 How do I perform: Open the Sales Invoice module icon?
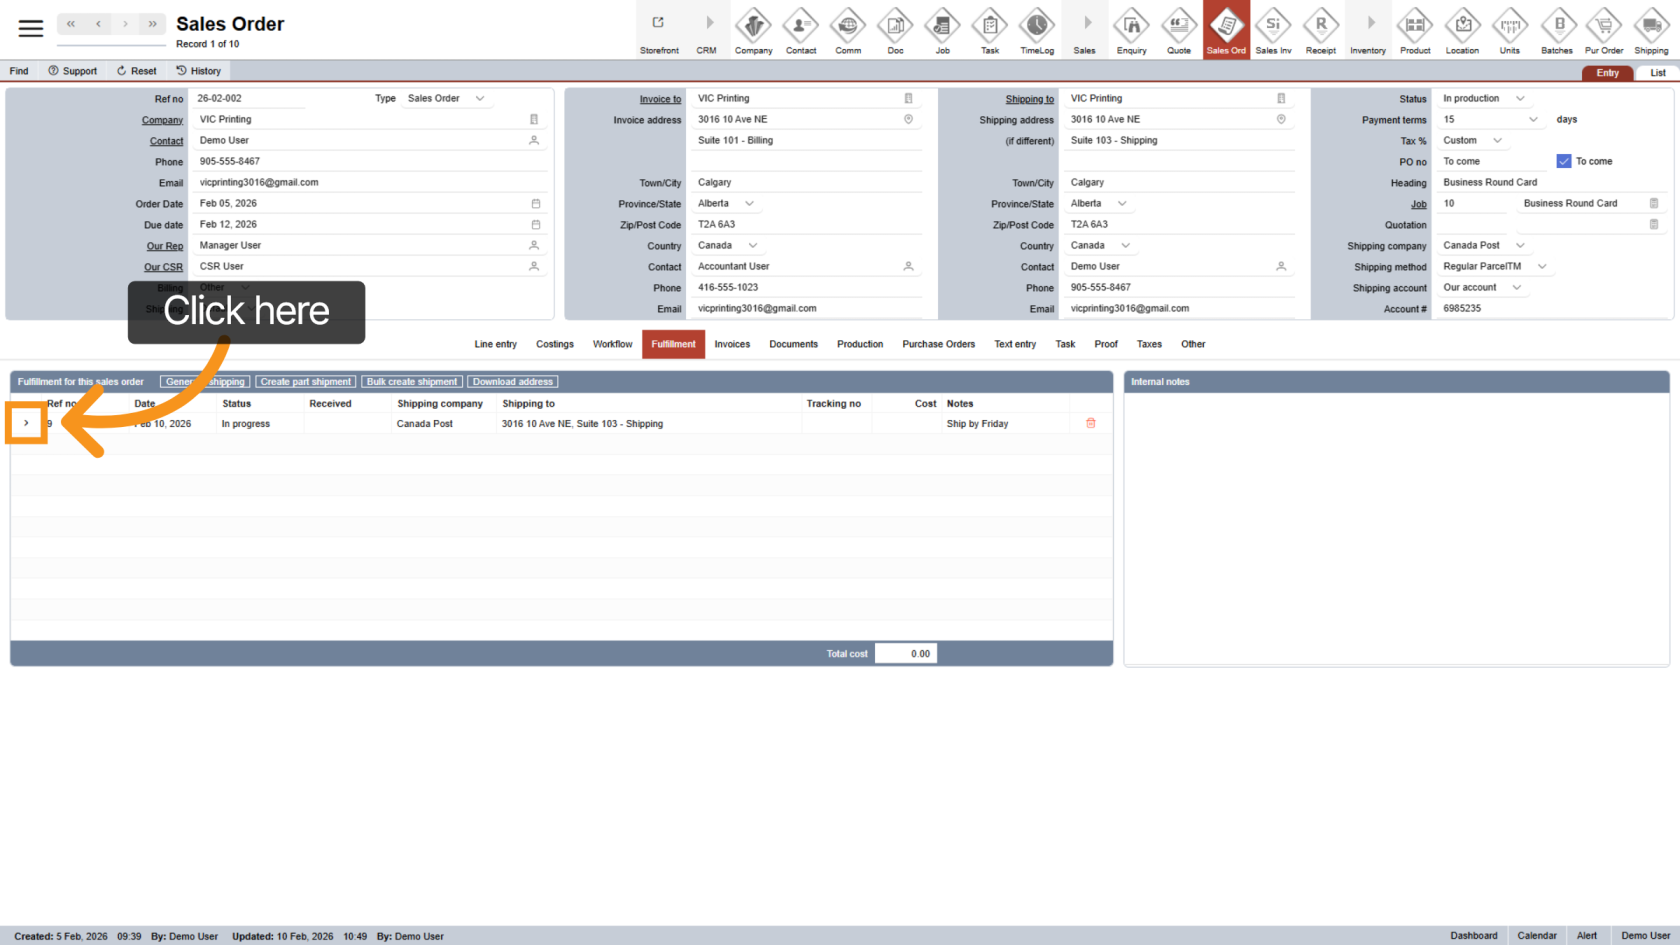coord(1273,31)
